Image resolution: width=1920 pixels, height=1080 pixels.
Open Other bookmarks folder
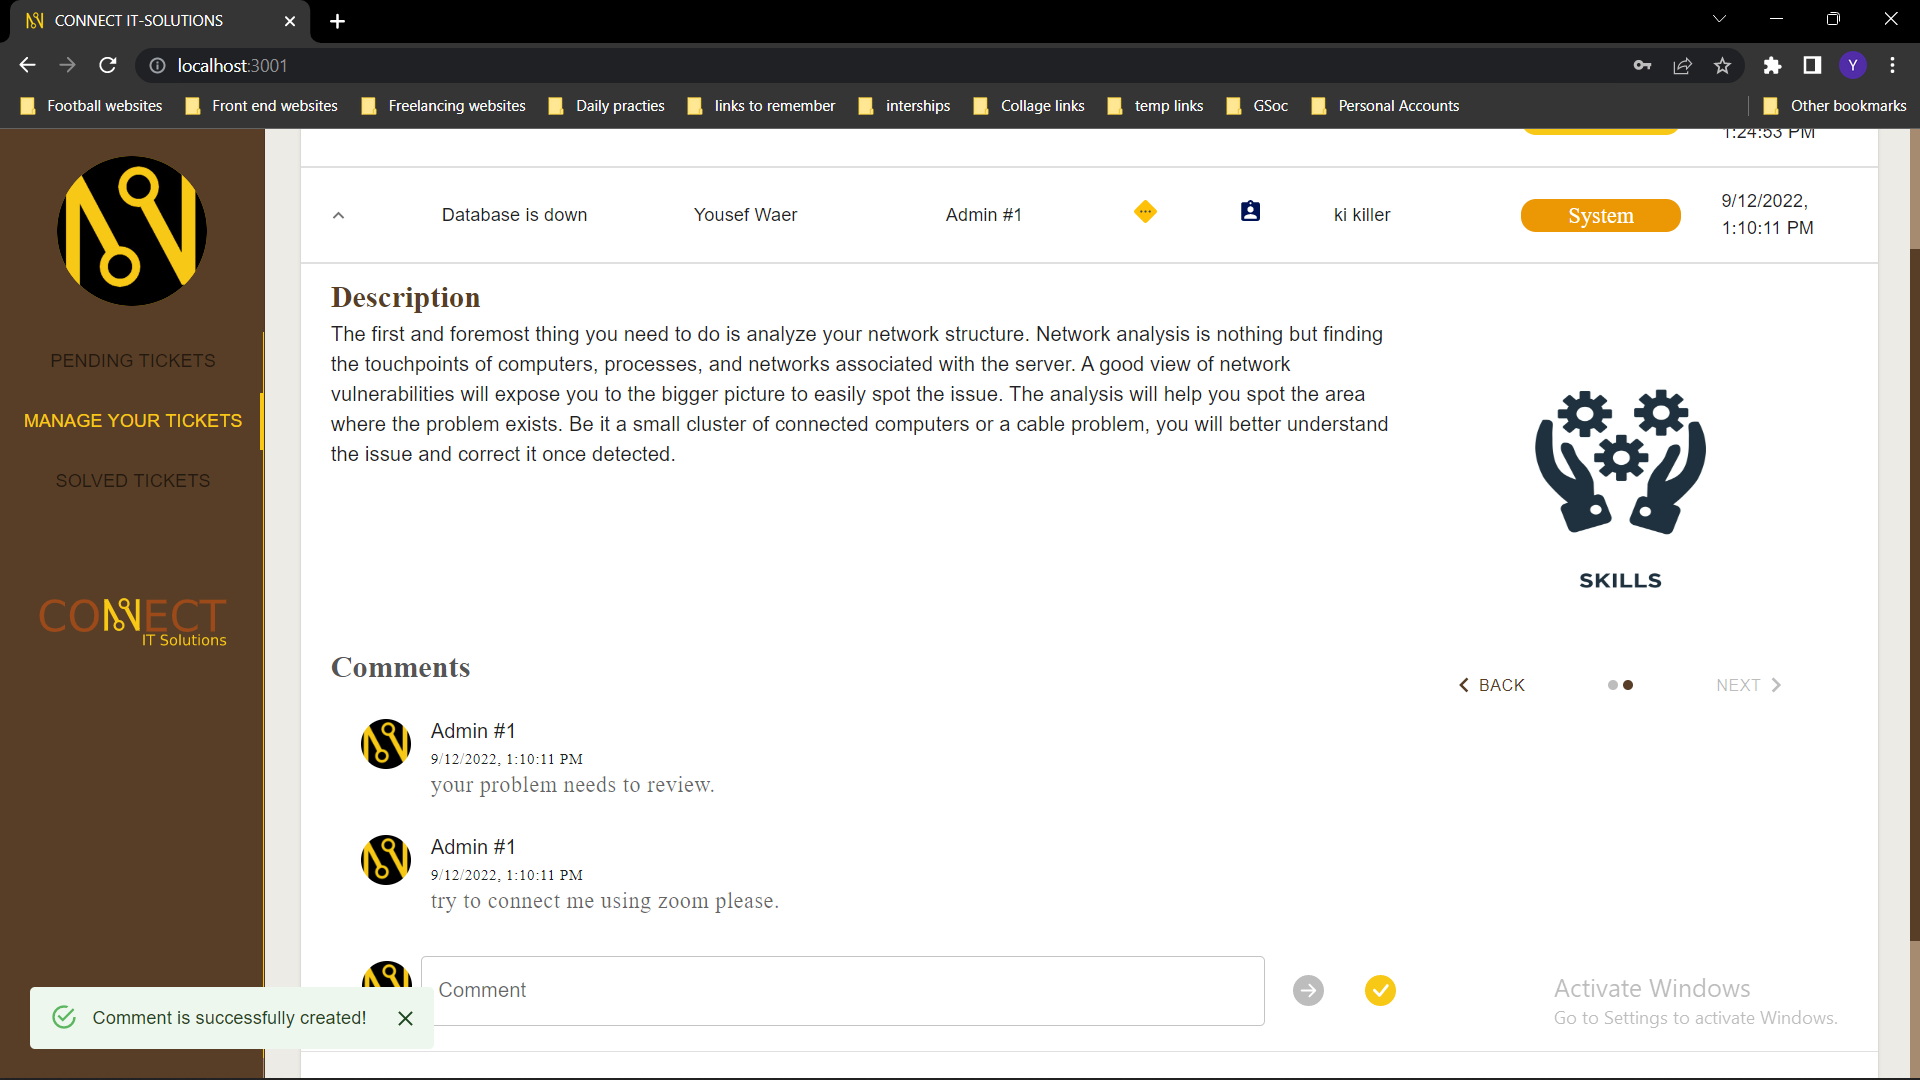(1835, 106)
